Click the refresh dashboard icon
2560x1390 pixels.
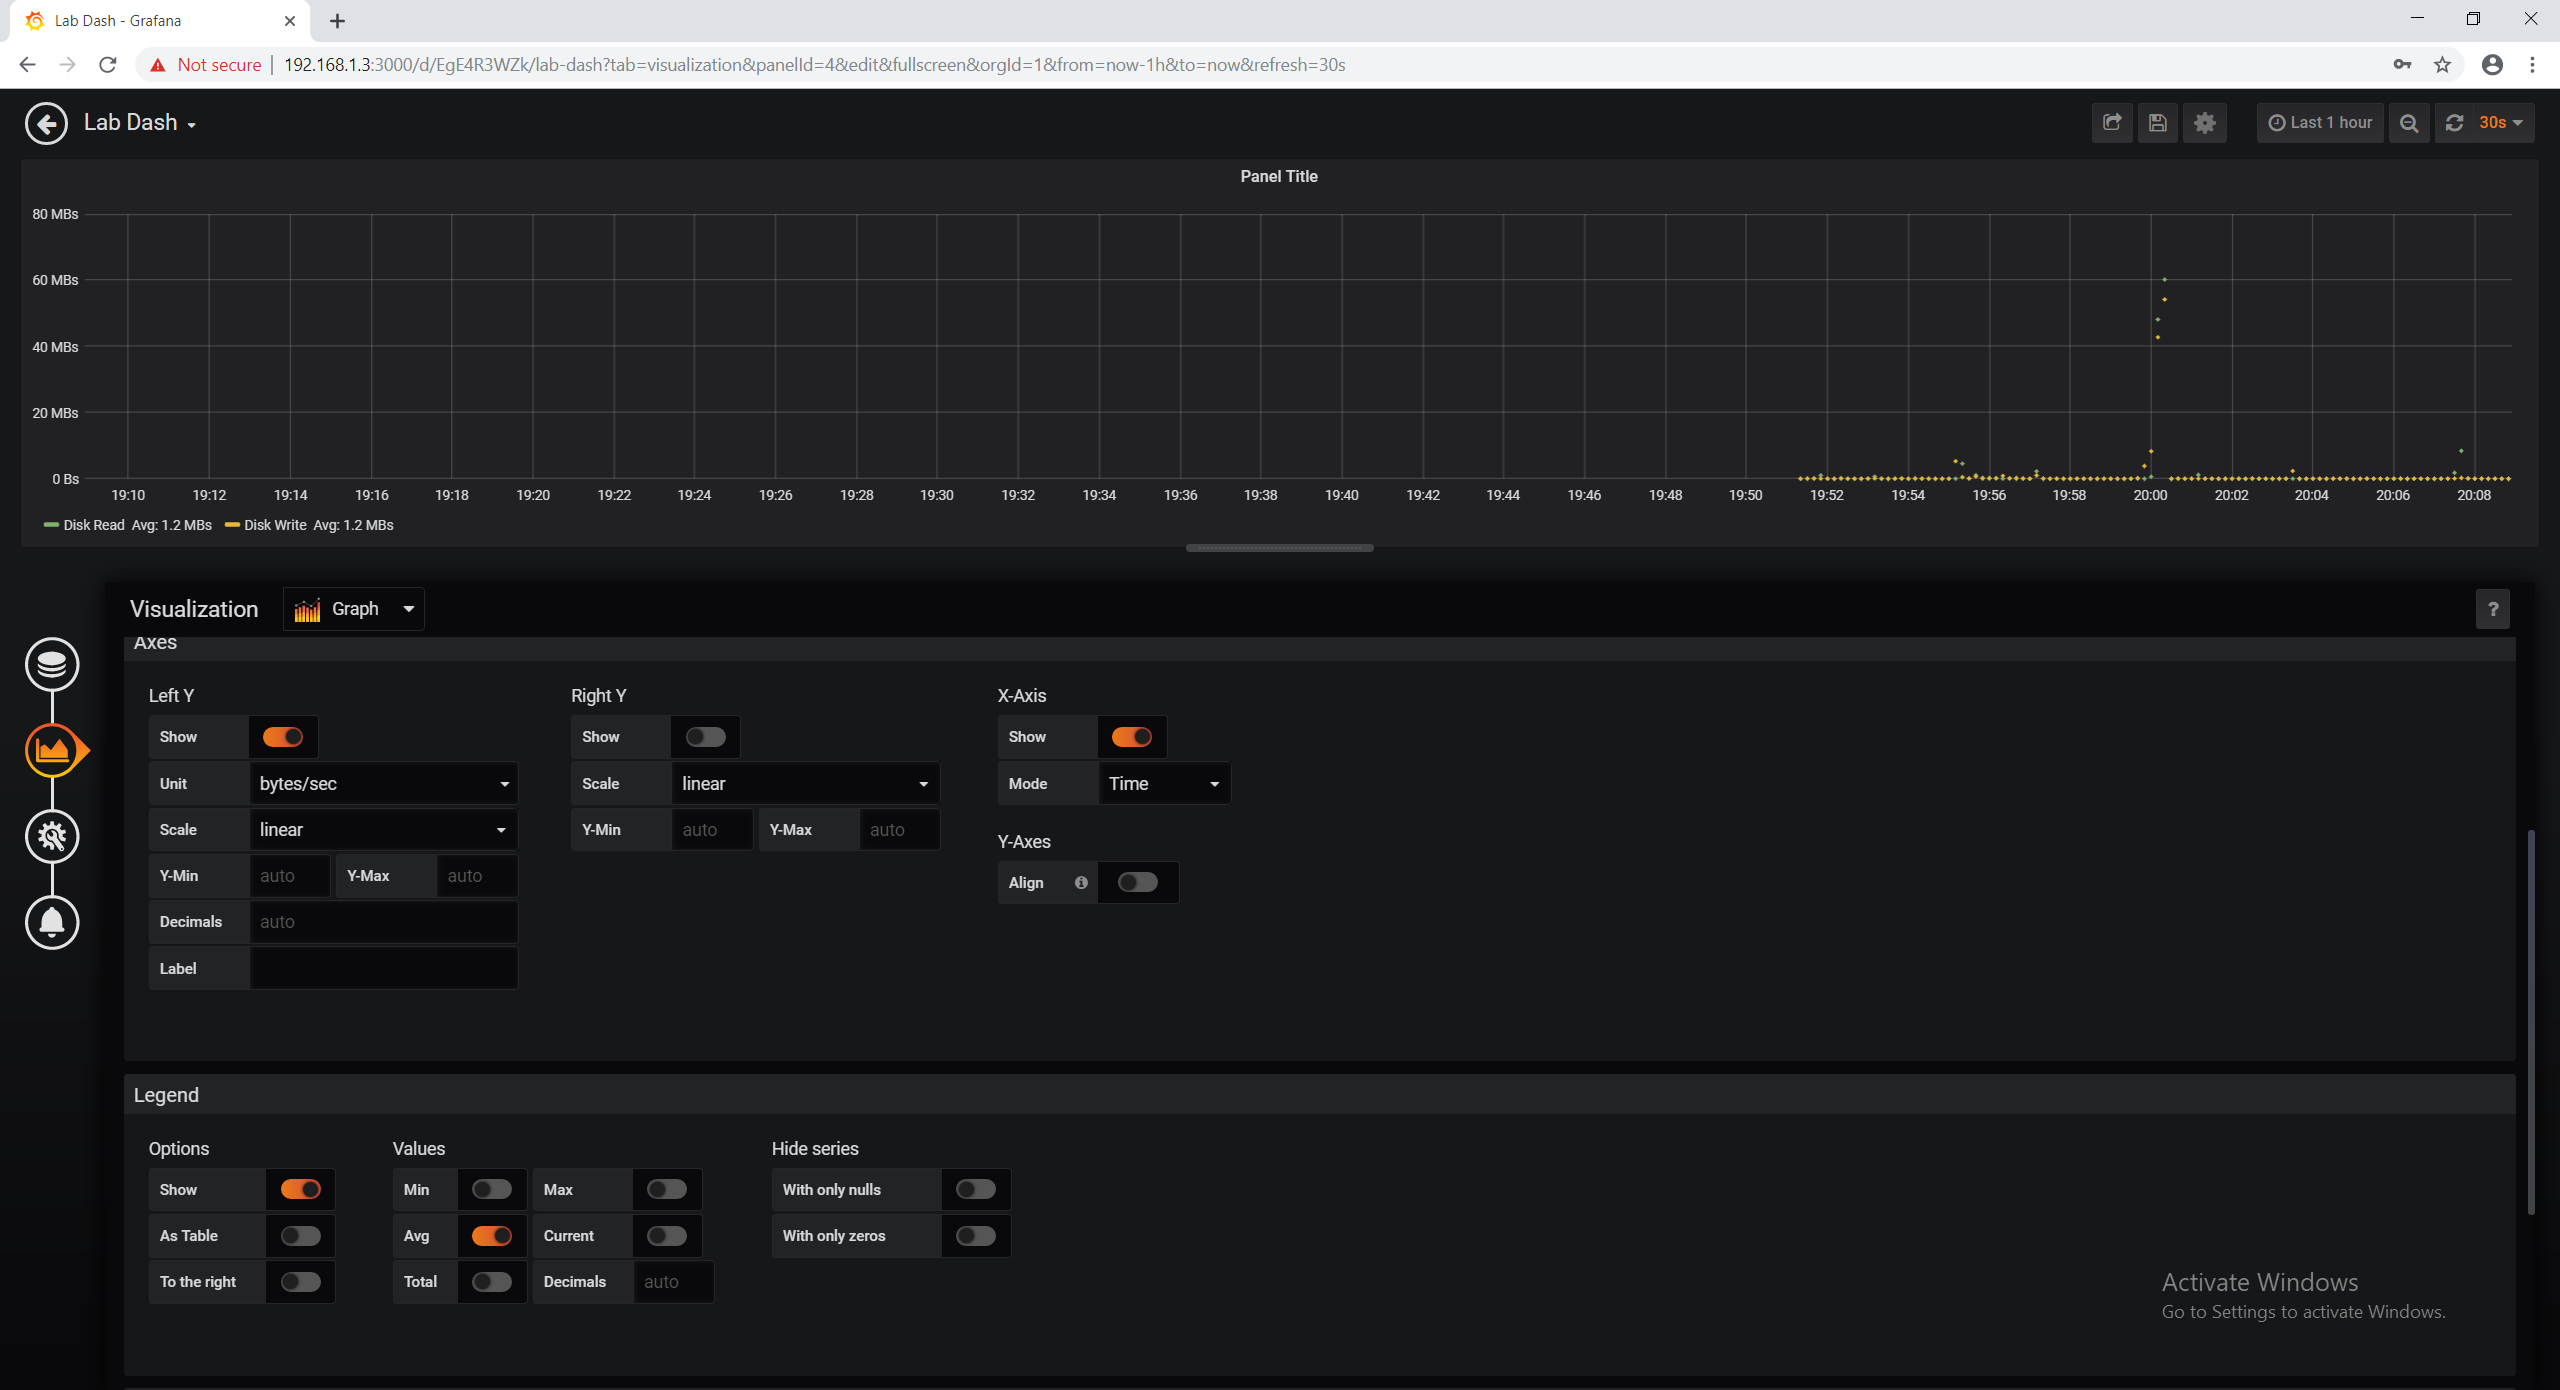[2454, 123]
